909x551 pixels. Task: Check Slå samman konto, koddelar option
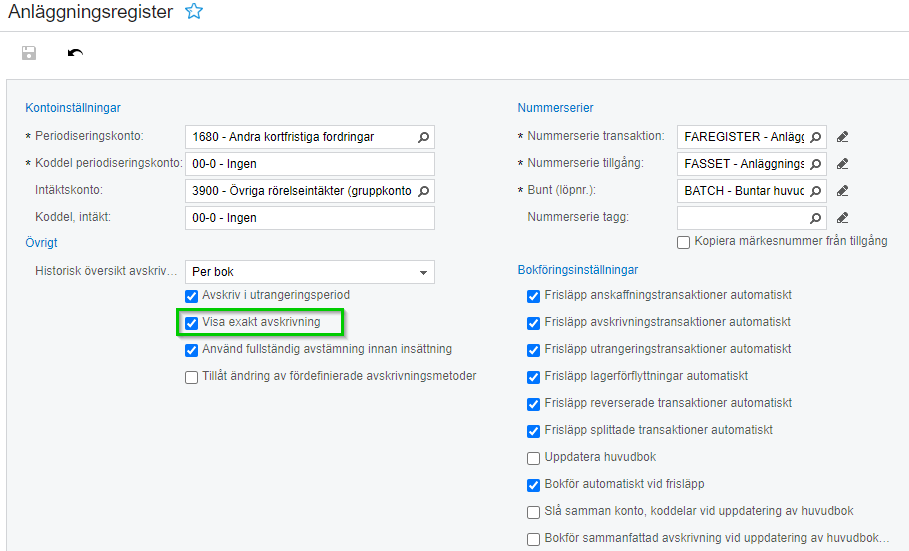(x=533, y=512)
